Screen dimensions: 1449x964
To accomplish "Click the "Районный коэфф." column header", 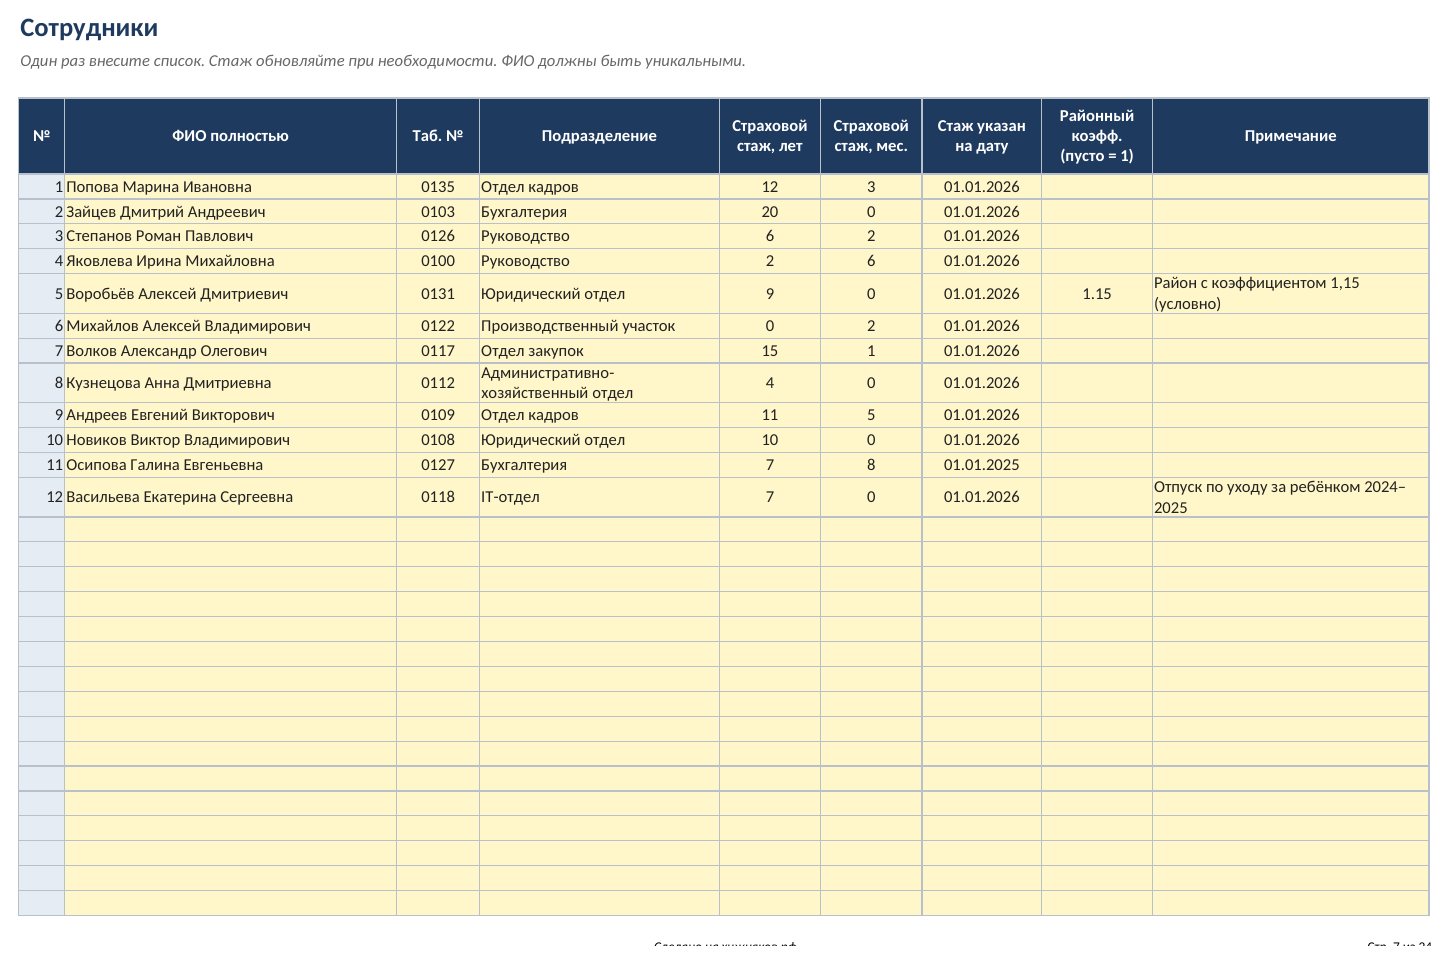I will [x=1097, y=136].
